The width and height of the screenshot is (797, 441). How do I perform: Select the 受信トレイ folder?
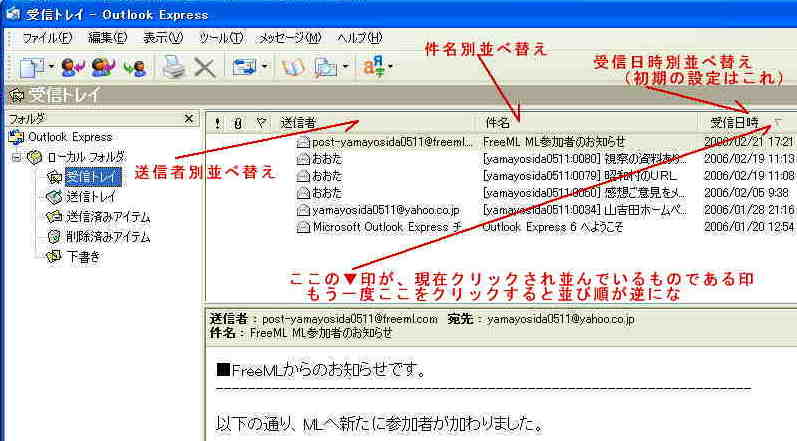[x=93, y=177]
